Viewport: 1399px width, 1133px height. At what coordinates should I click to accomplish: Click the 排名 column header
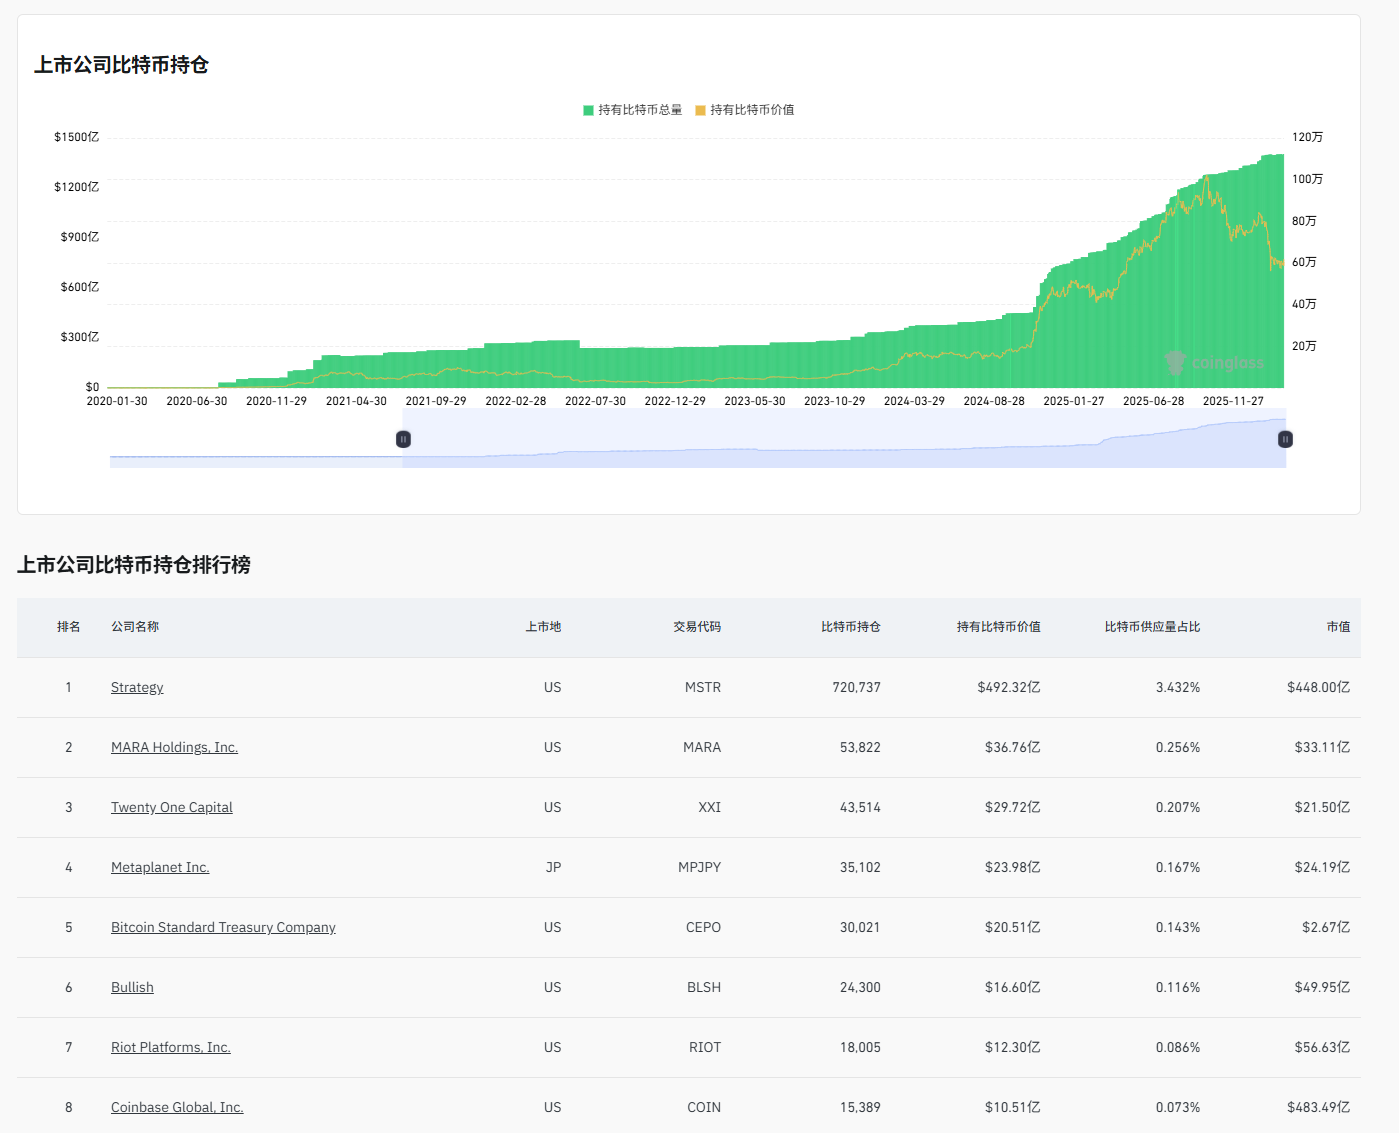point(68,627)
